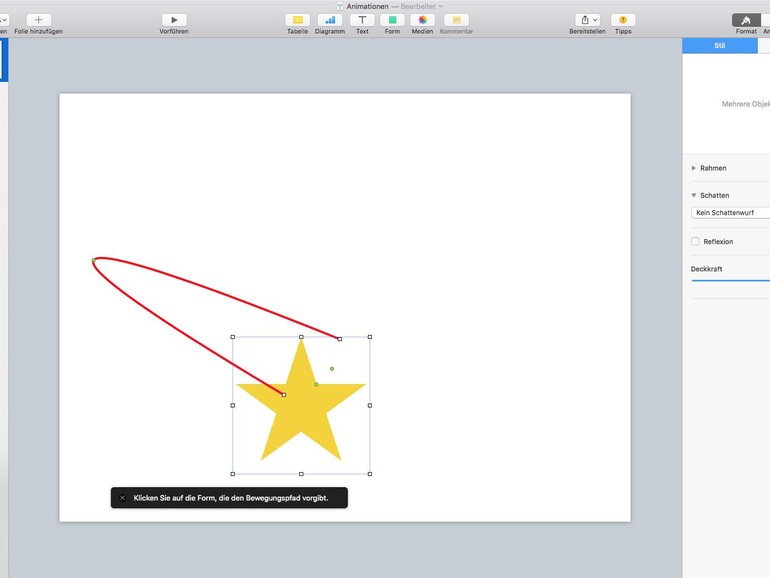Image resolution: width=770 pixels, height=578 pixels.
Task: Open the Diagramm chart menu
Action: point(330,20)
